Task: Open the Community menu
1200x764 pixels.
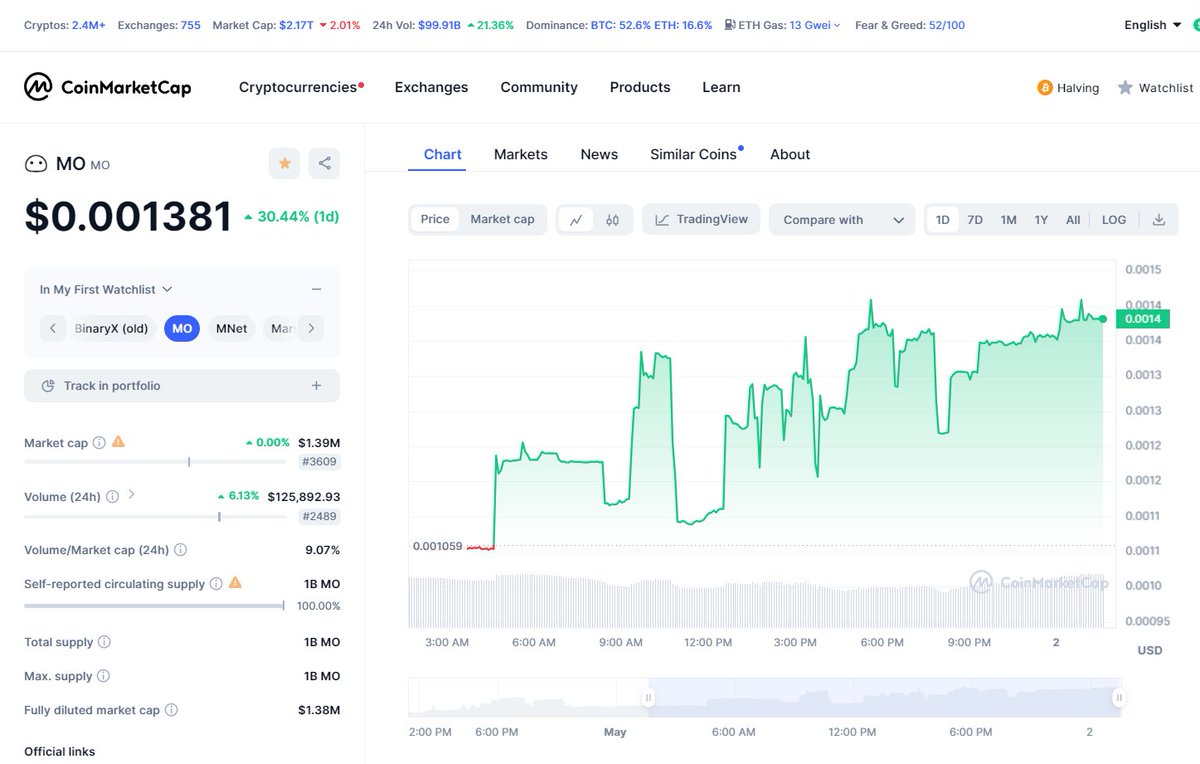Action: [539, 87]
